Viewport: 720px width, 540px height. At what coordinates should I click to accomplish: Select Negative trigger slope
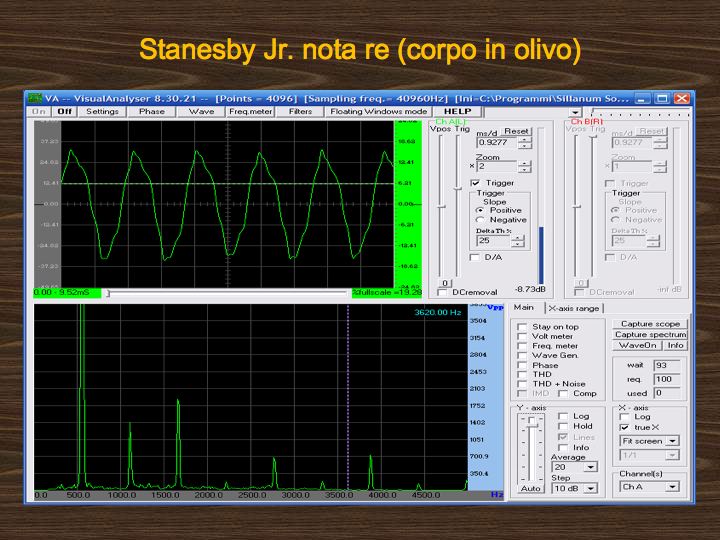click(480, 220)
